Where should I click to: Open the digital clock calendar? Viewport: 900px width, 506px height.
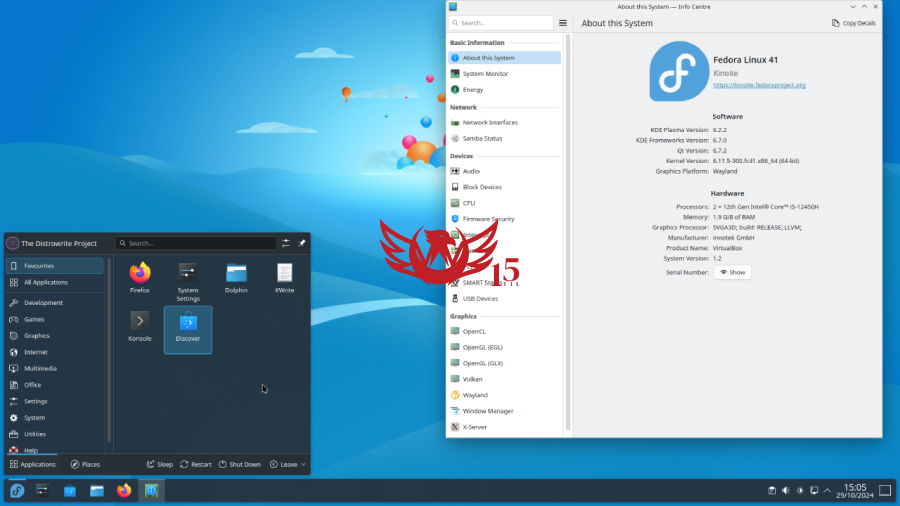[x=855, y=491]
